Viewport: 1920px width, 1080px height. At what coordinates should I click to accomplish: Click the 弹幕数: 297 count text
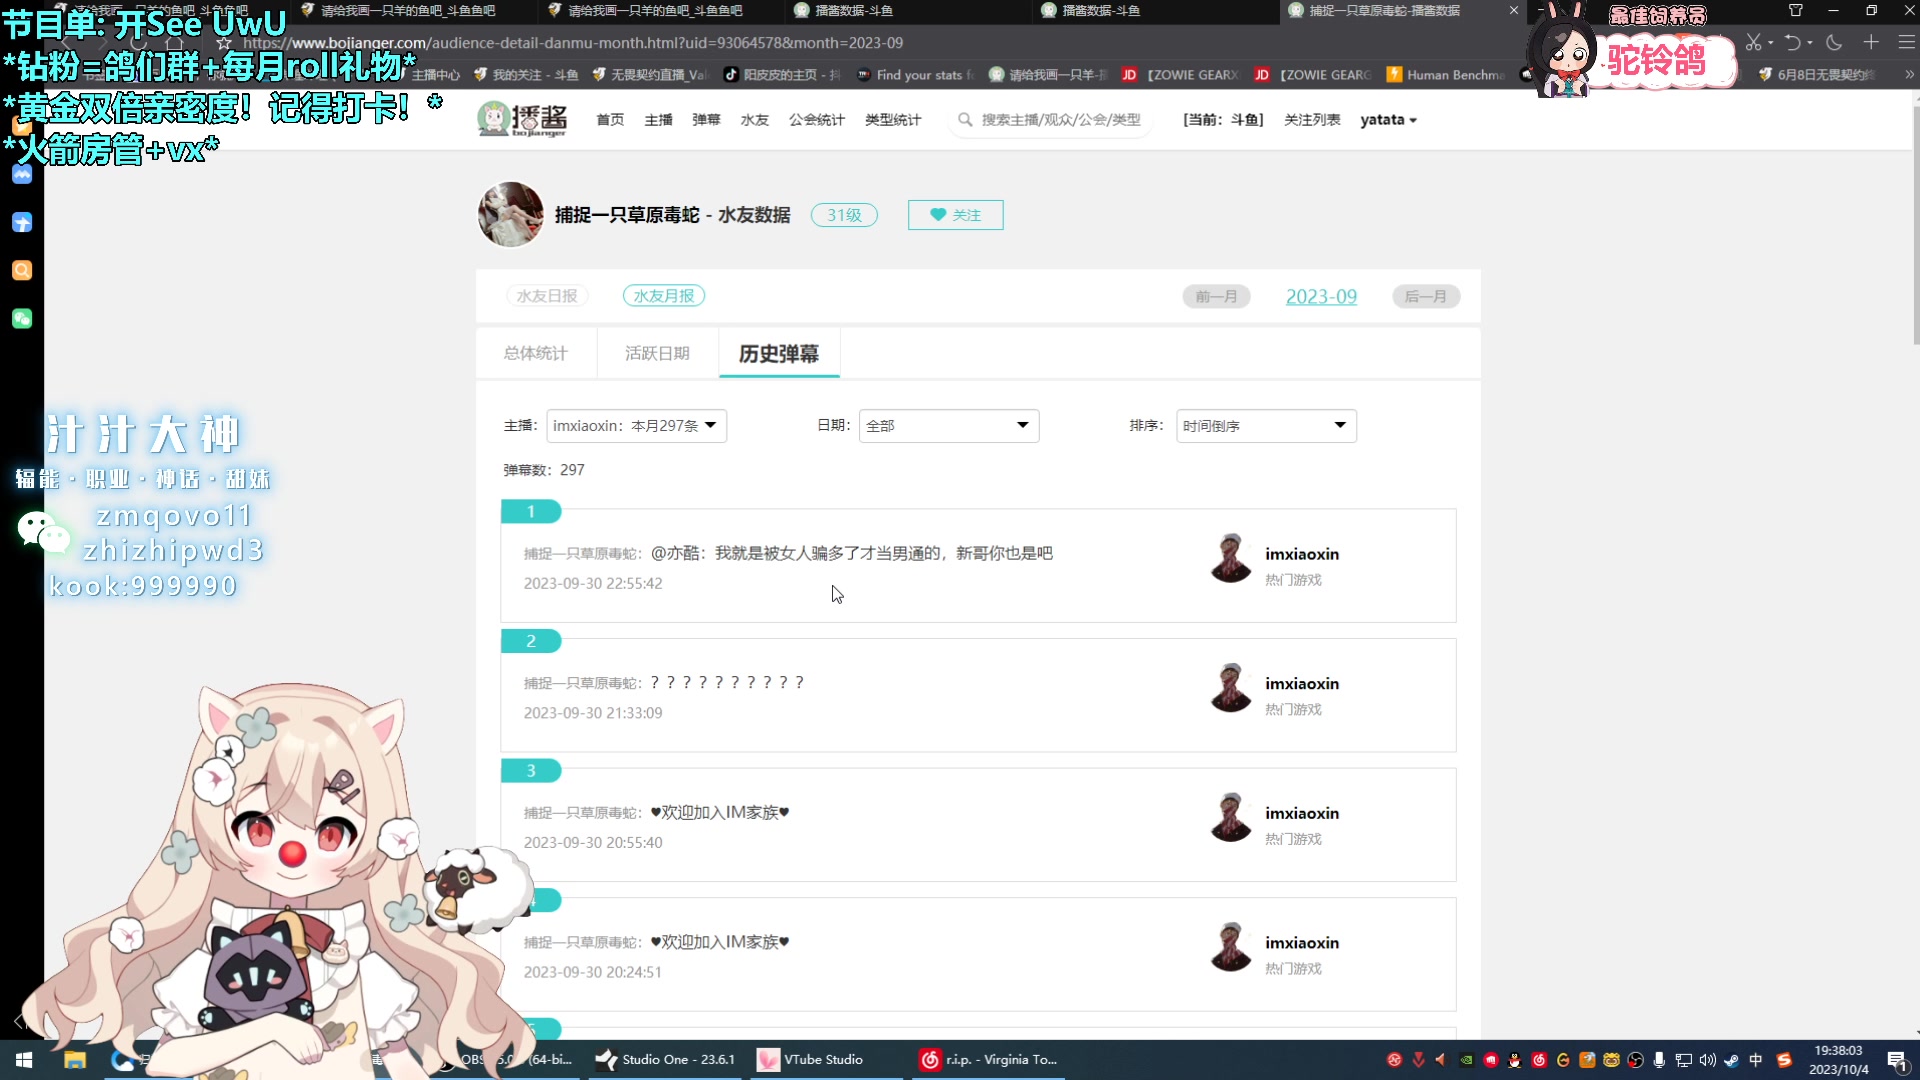tap(544, 470)
